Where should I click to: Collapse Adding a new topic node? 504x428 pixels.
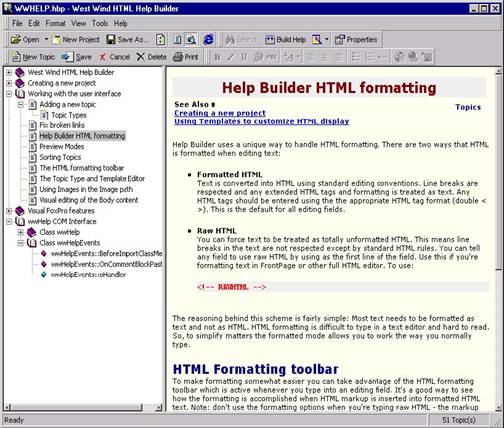[21, 105]
